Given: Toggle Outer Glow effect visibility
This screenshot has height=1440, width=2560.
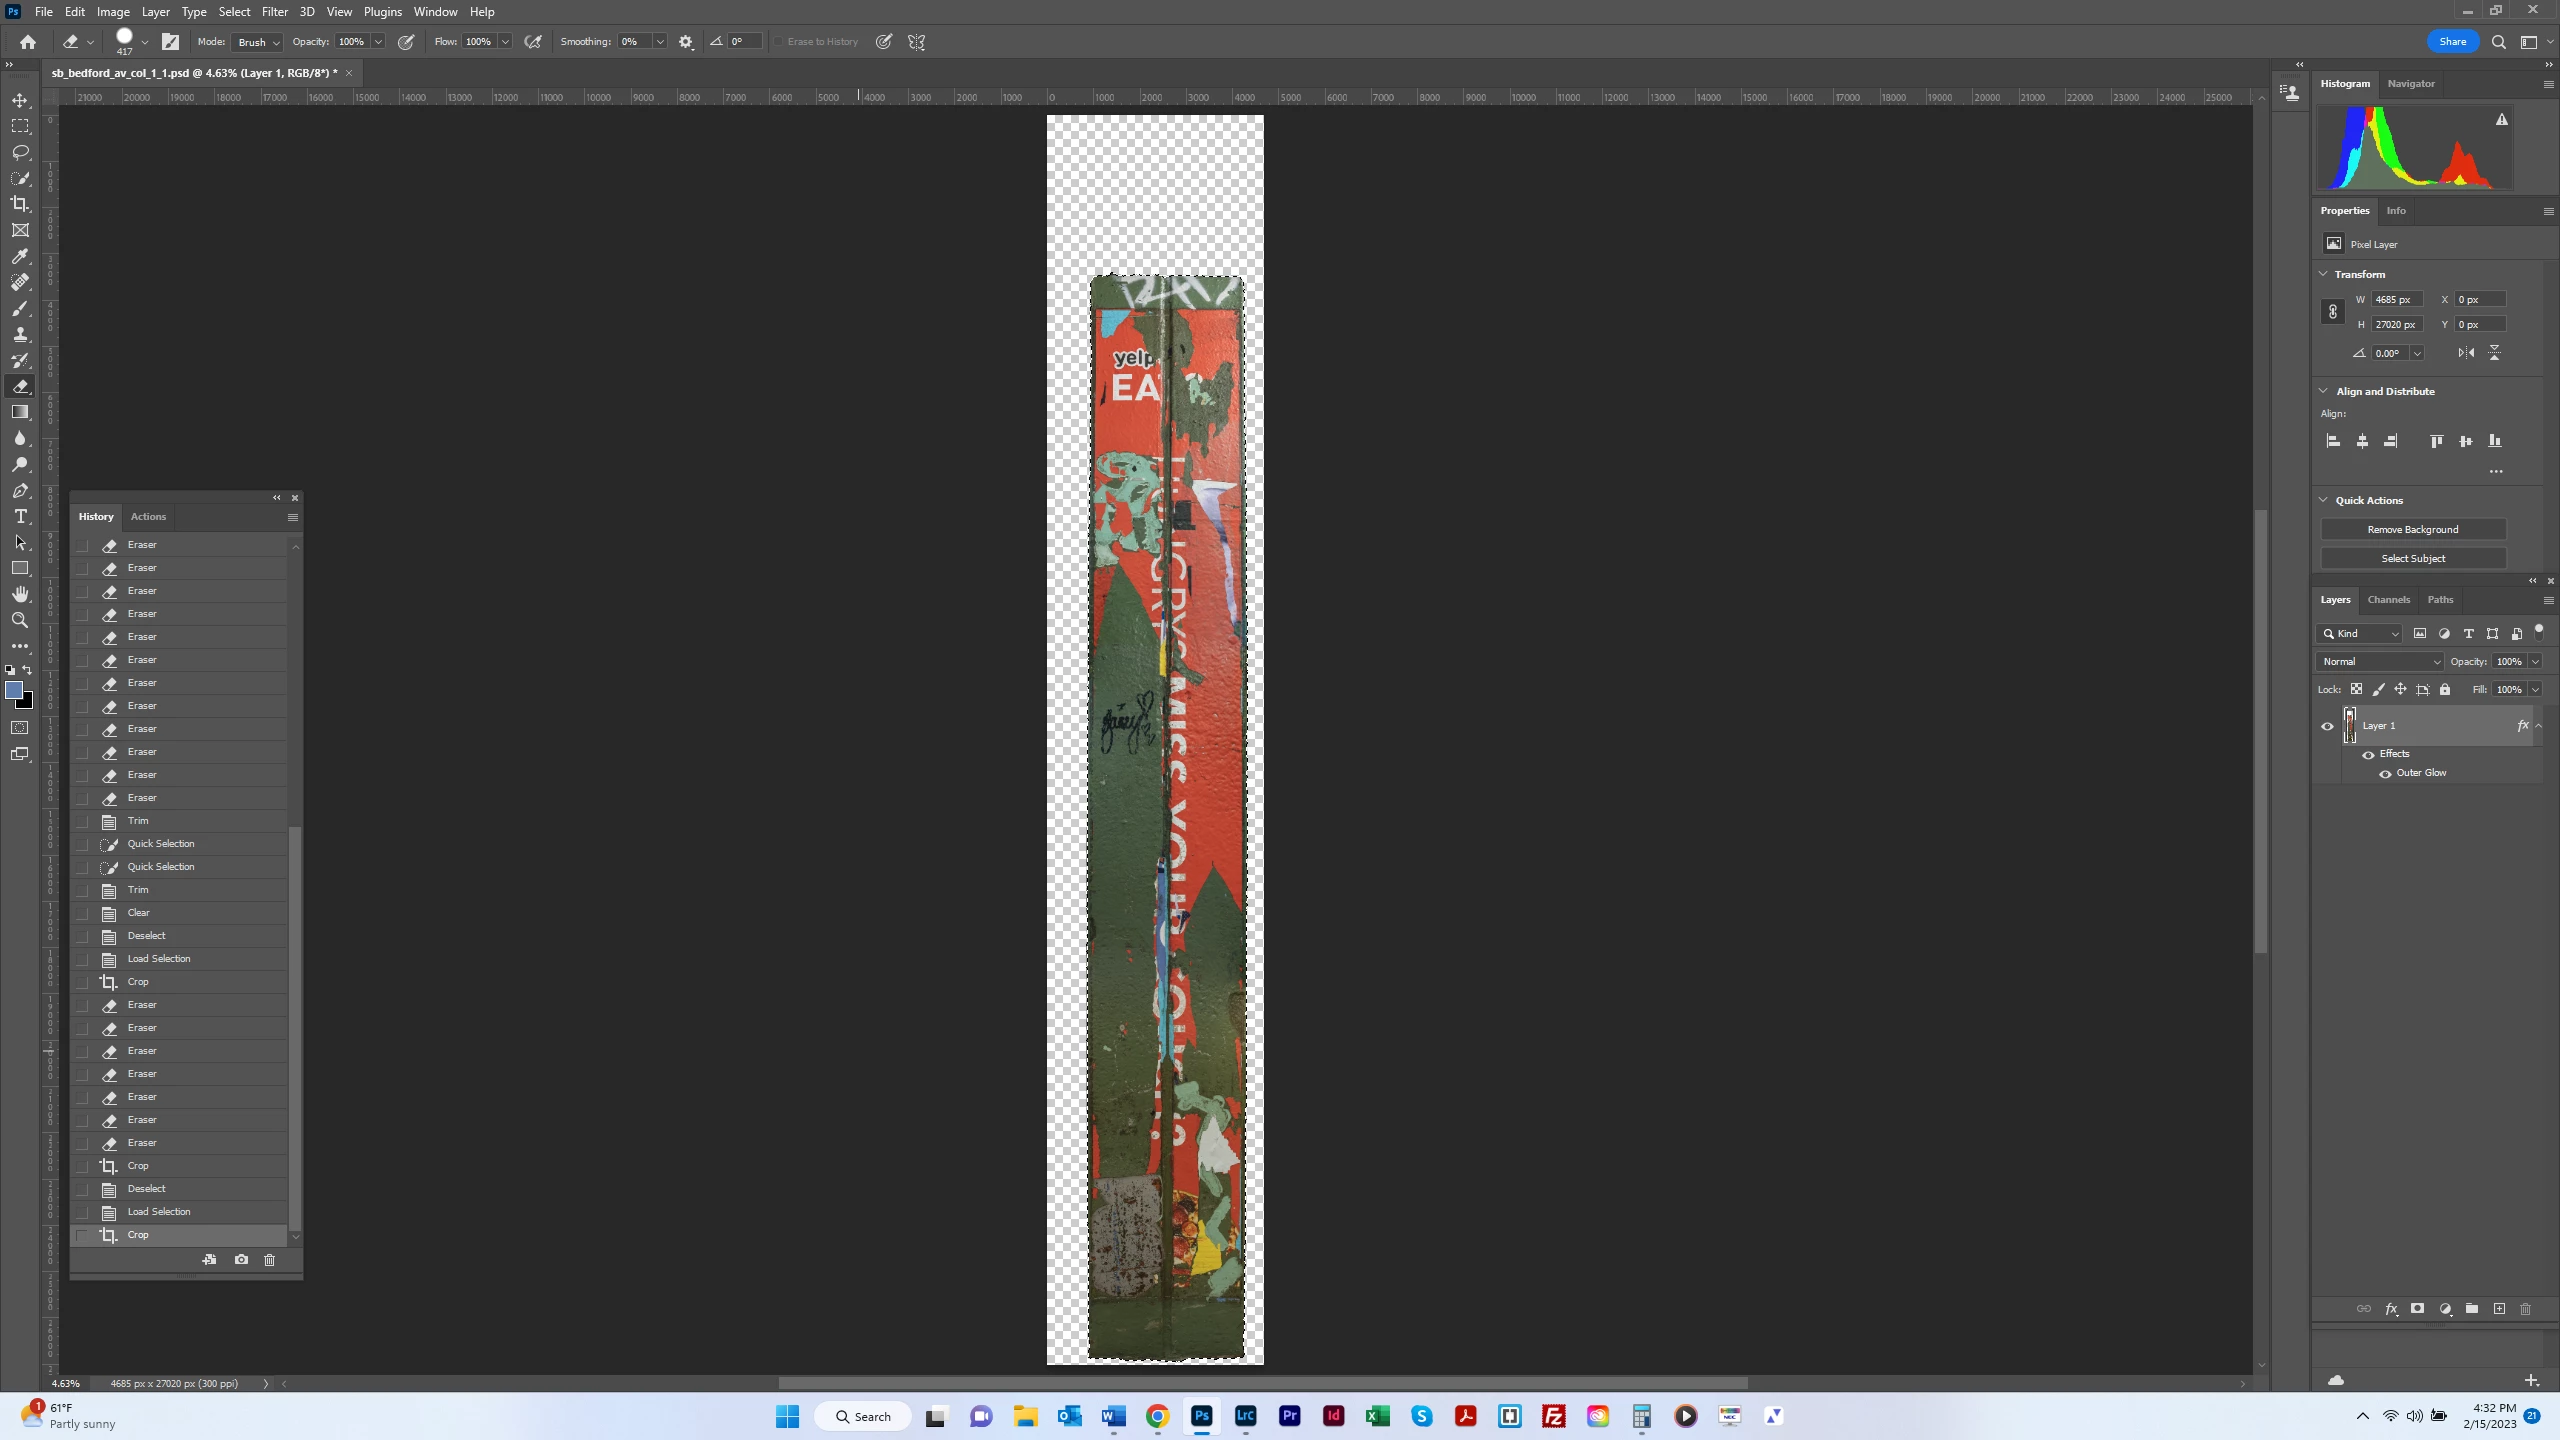Looking at the screenshot, I should [2385, 773].
